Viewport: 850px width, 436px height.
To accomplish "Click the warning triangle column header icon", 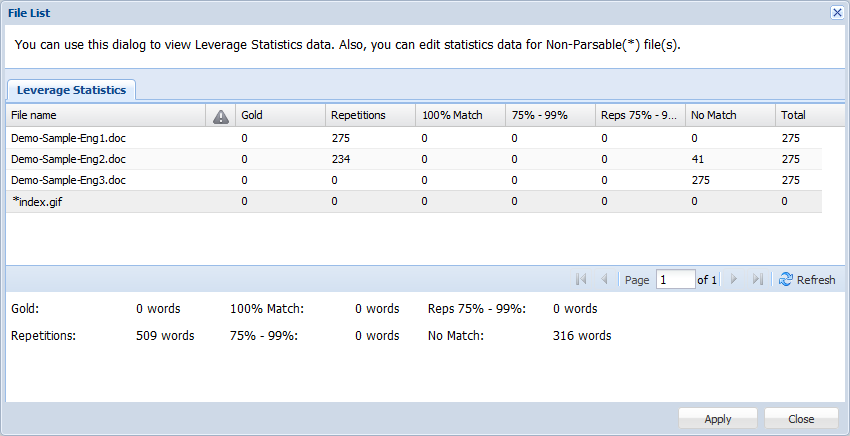I will click(221, 116).
